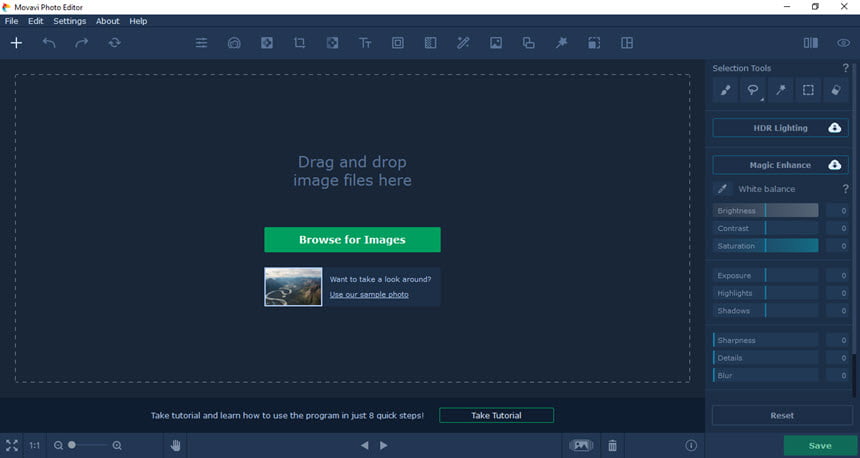
Task: Click the Brightness value field
Action: (x=838, y=211)
